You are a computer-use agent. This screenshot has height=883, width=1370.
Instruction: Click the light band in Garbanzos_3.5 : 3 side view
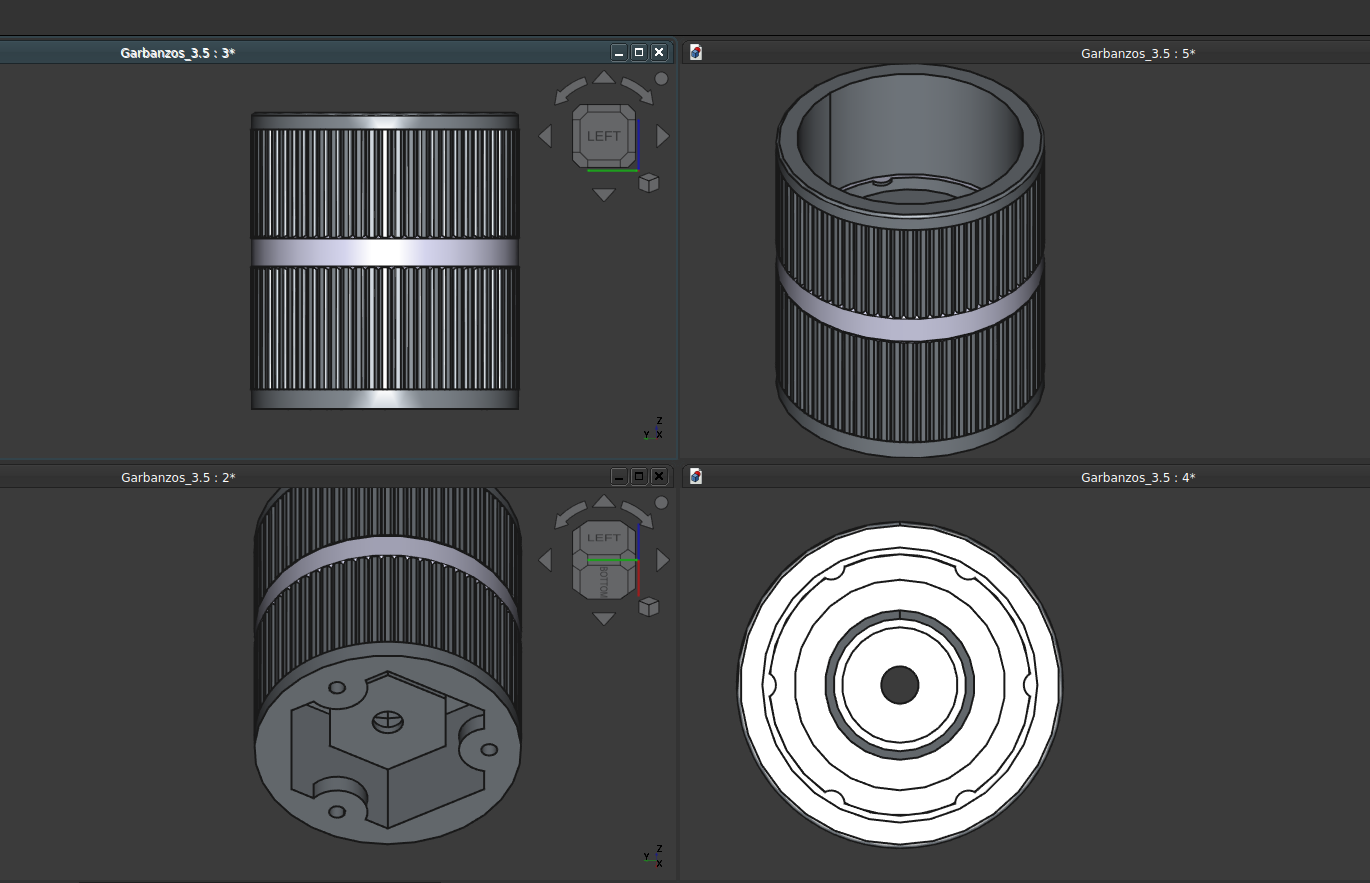385,252
